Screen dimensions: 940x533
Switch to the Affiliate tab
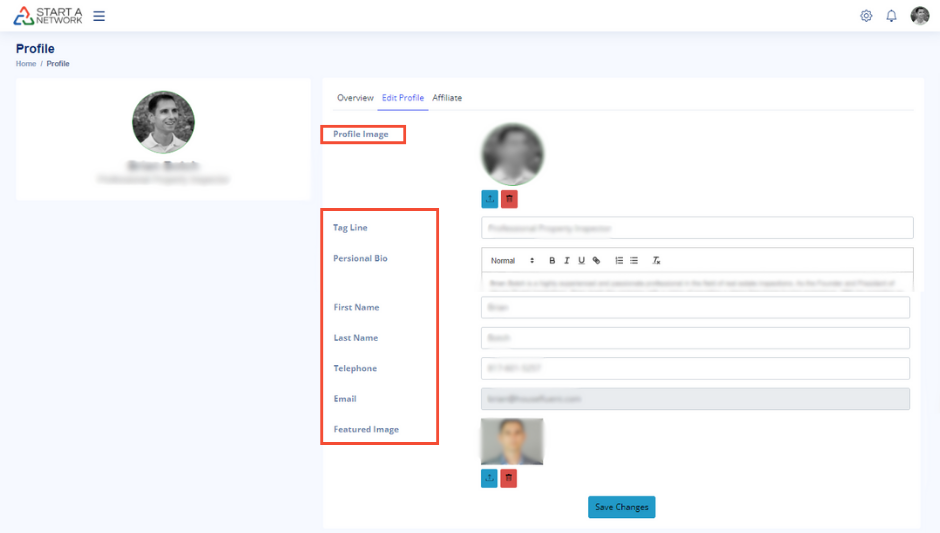click(447, 98)
